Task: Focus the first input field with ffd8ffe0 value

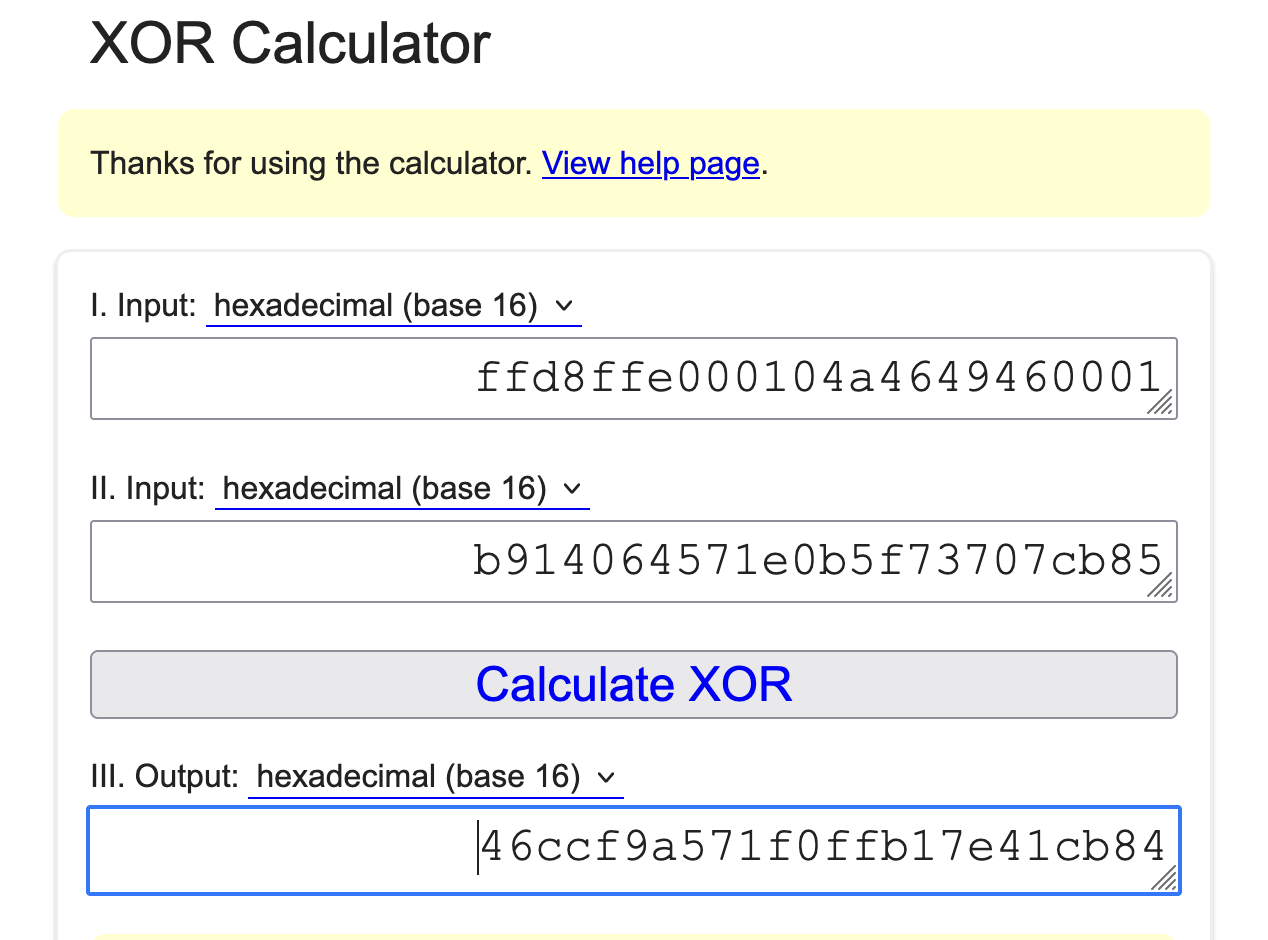Action: point(632,379)
